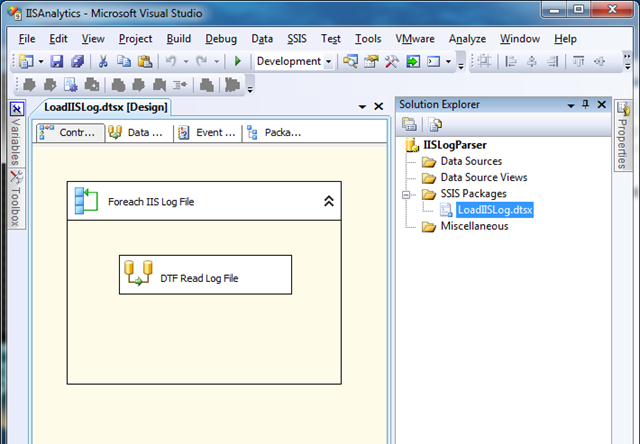This screenshot has width=640, height=444.
Task: Open second toolbar overflow options
Action: 250,89
